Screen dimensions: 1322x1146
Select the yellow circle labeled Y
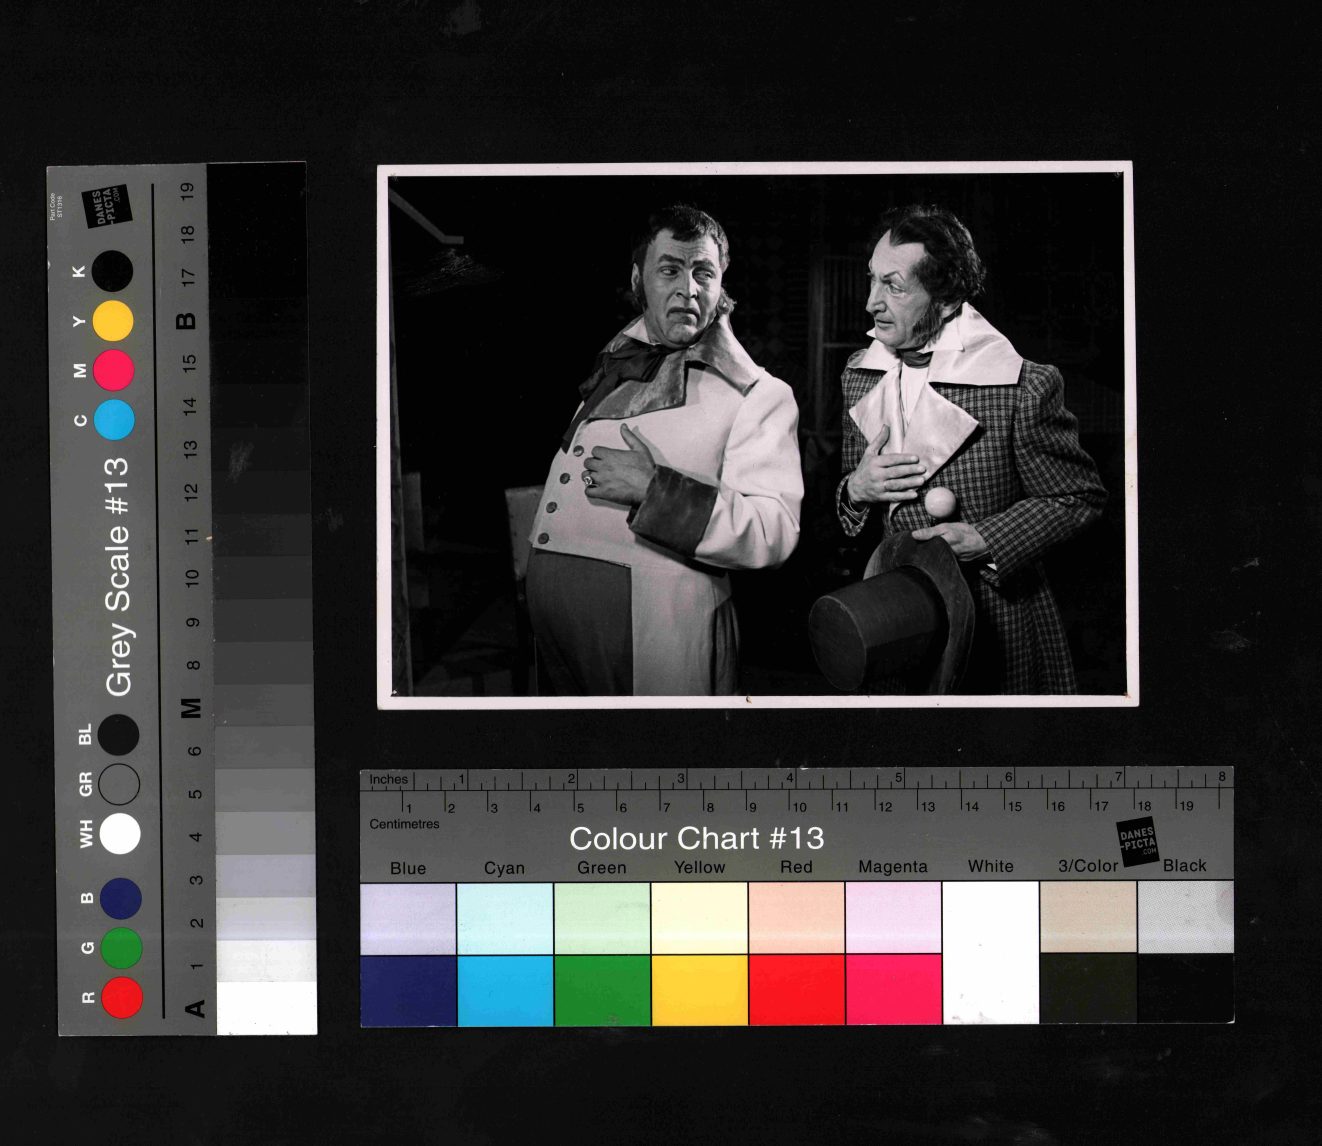(x=113, y=321)
